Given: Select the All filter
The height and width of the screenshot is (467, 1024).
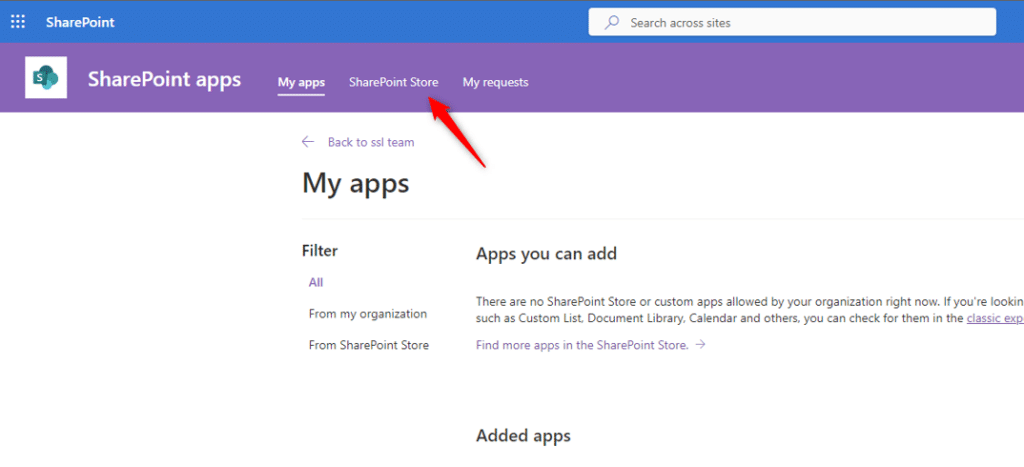Looking at the screenshot, I should click(x=316, y=282).
